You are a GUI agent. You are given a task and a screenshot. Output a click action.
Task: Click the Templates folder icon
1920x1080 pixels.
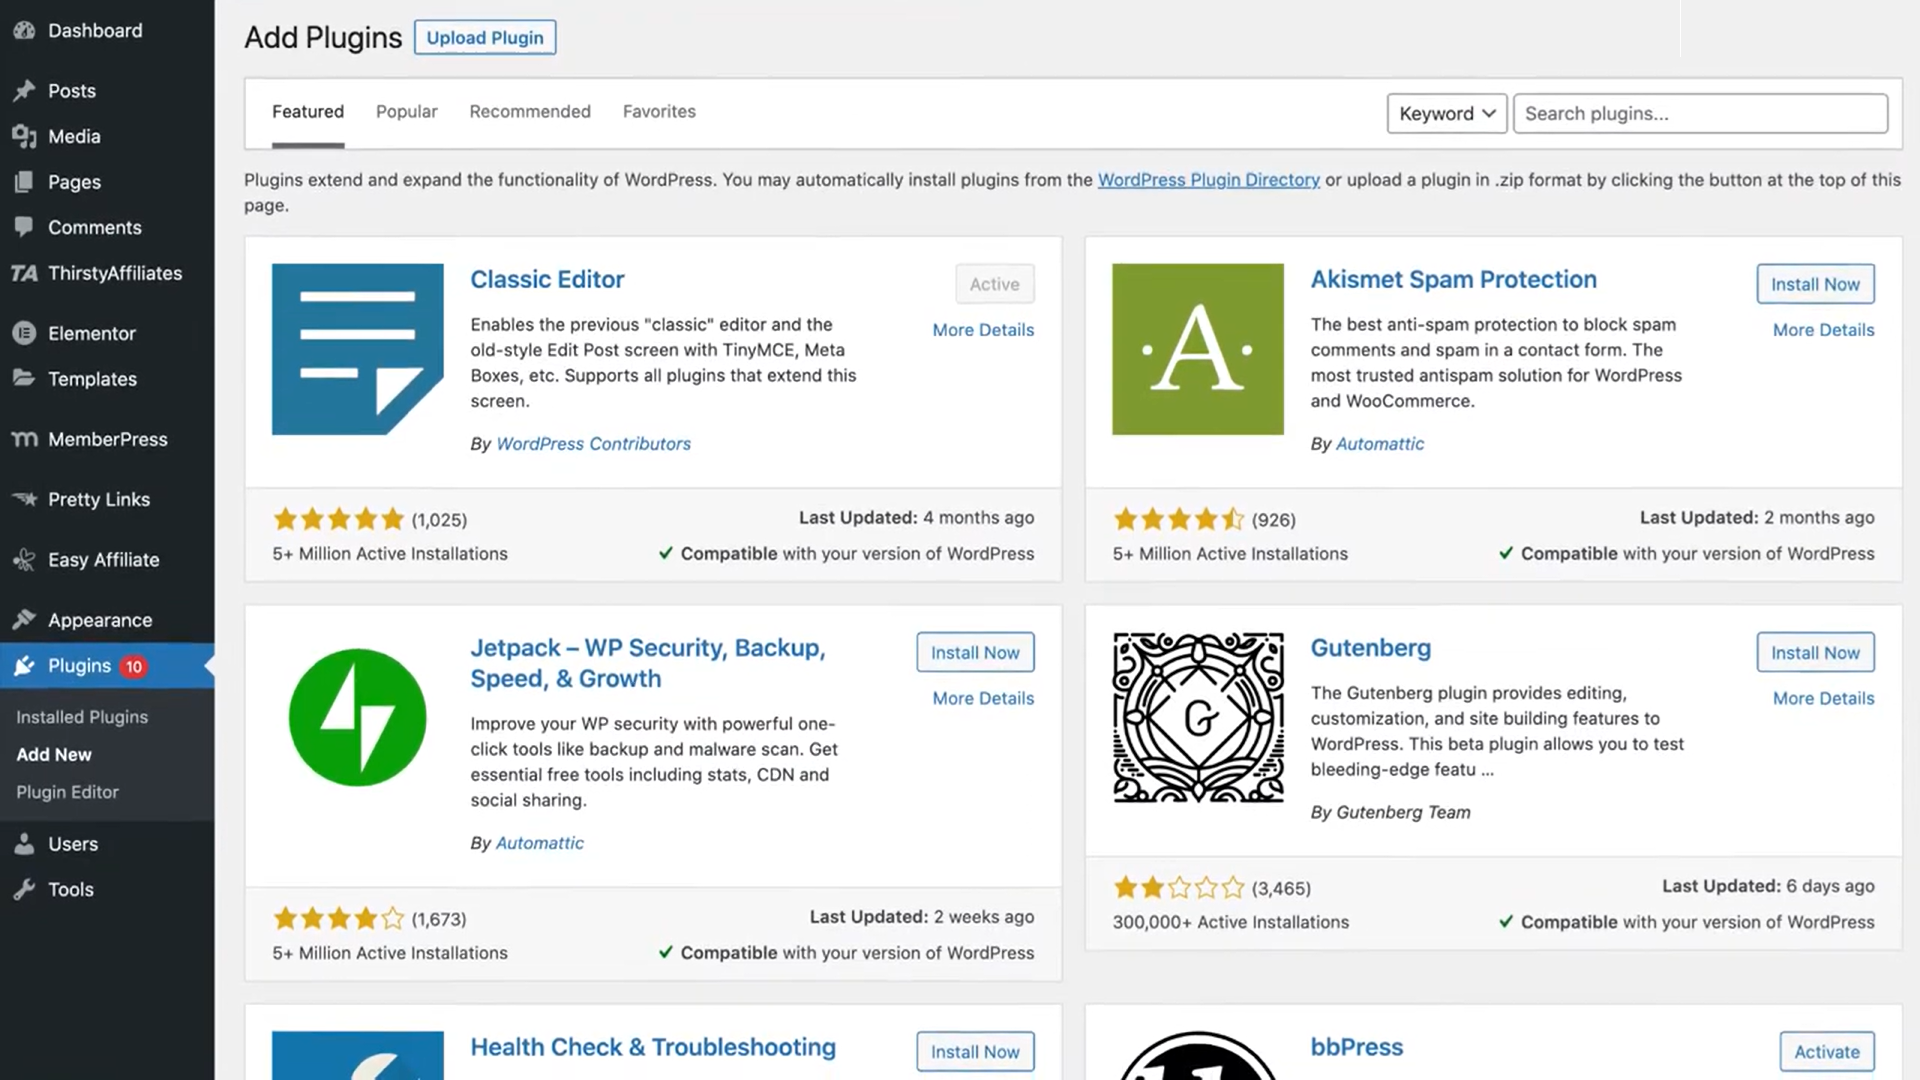[24, 379]
